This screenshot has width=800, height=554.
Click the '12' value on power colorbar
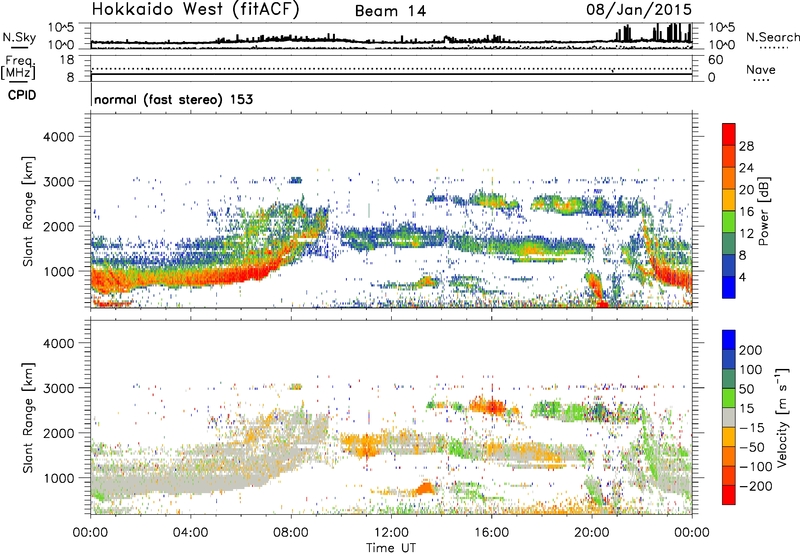[746, 234]
